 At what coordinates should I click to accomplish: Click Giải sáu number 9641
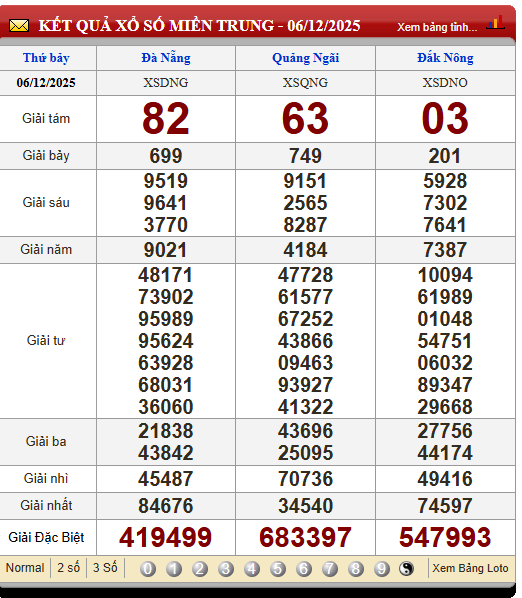(x=166, y=203)
